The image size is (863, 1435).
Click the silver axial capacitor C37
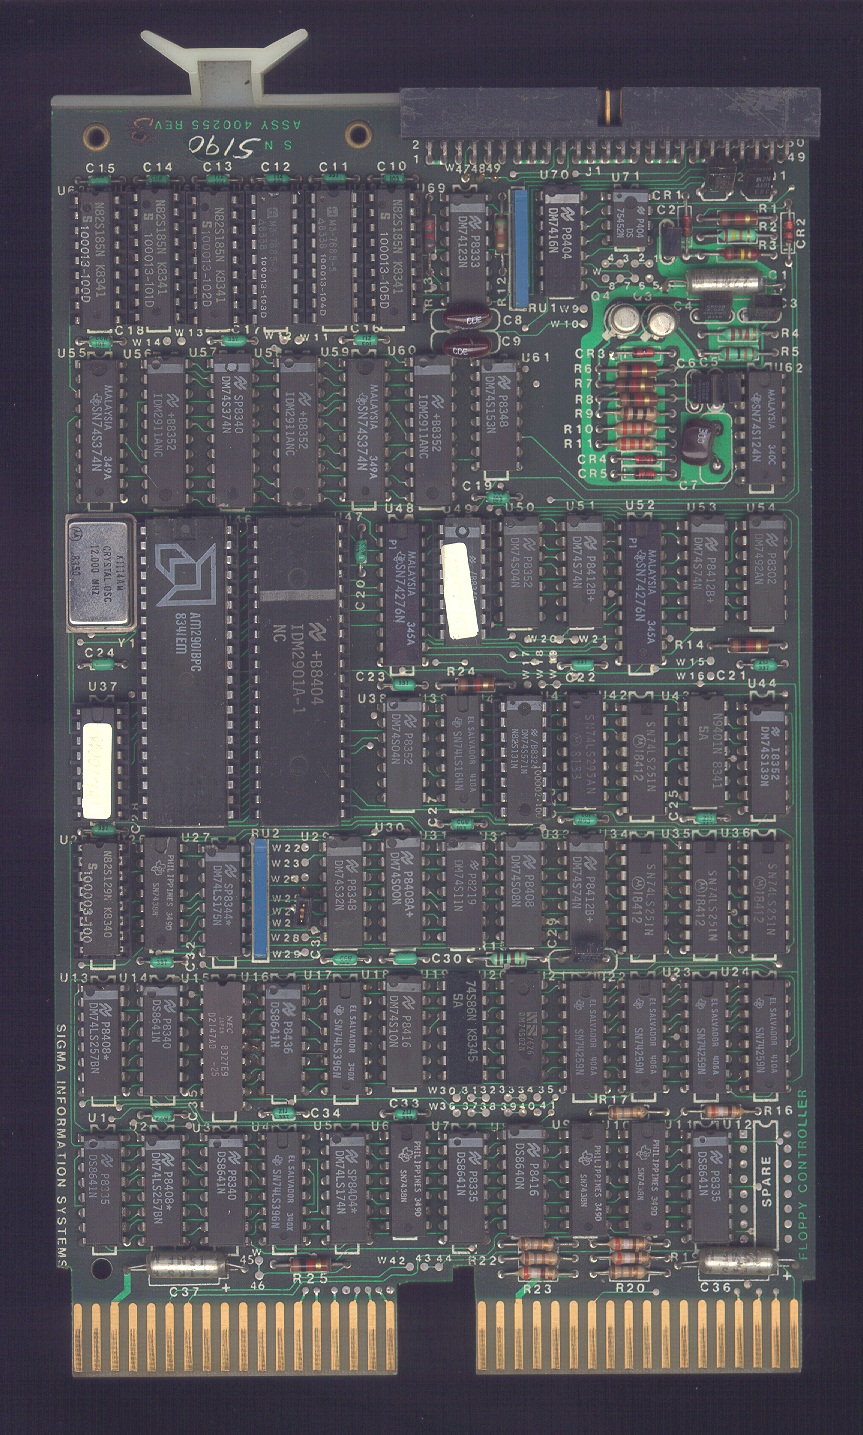(187, 1265)
